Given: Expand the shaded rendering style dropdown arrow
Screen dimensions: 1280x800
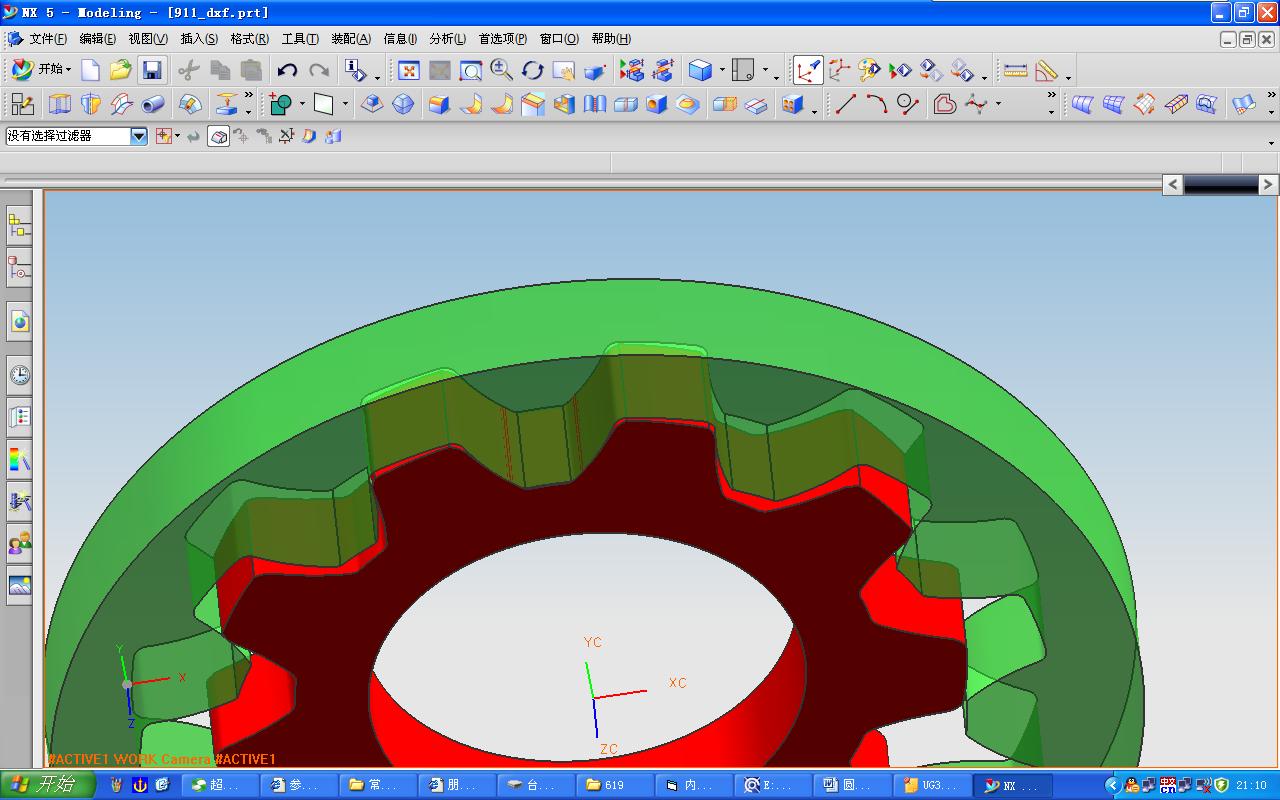Looking at the screenshot, I should (x=722, y=70).
